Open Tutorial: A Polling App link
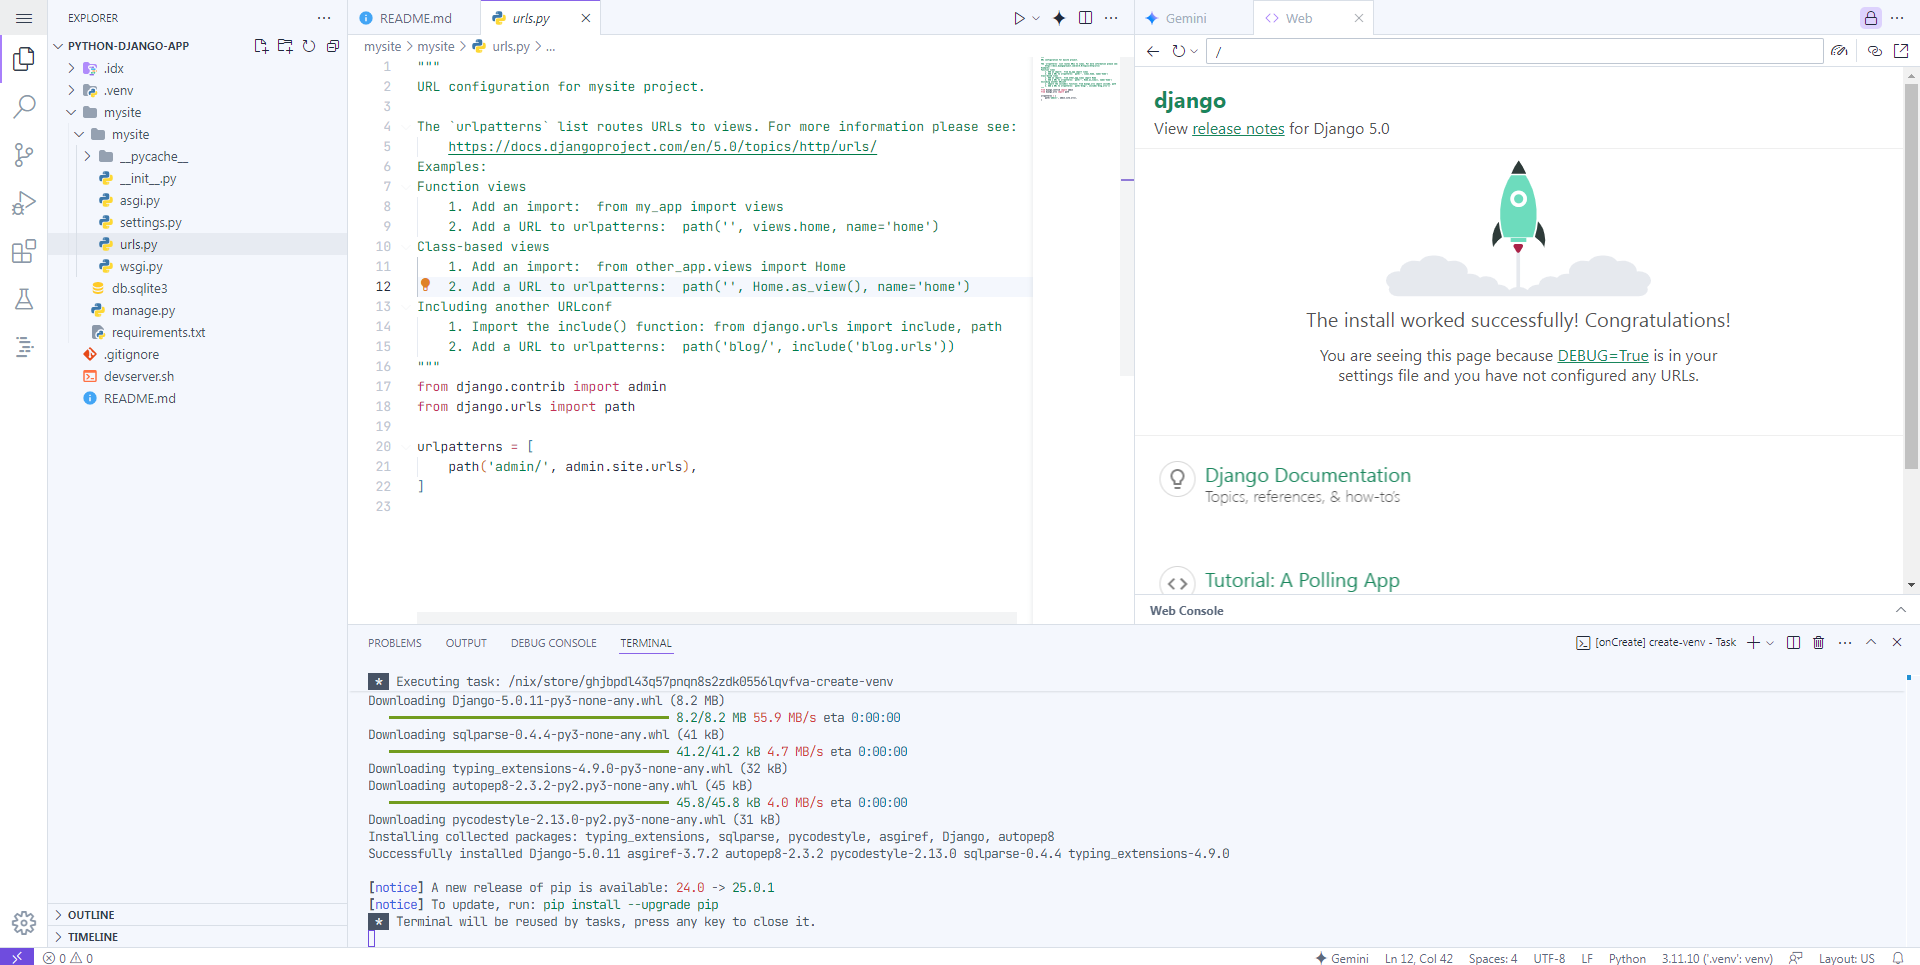Viewport: 1920px width, 965px height. [1301, 581]
